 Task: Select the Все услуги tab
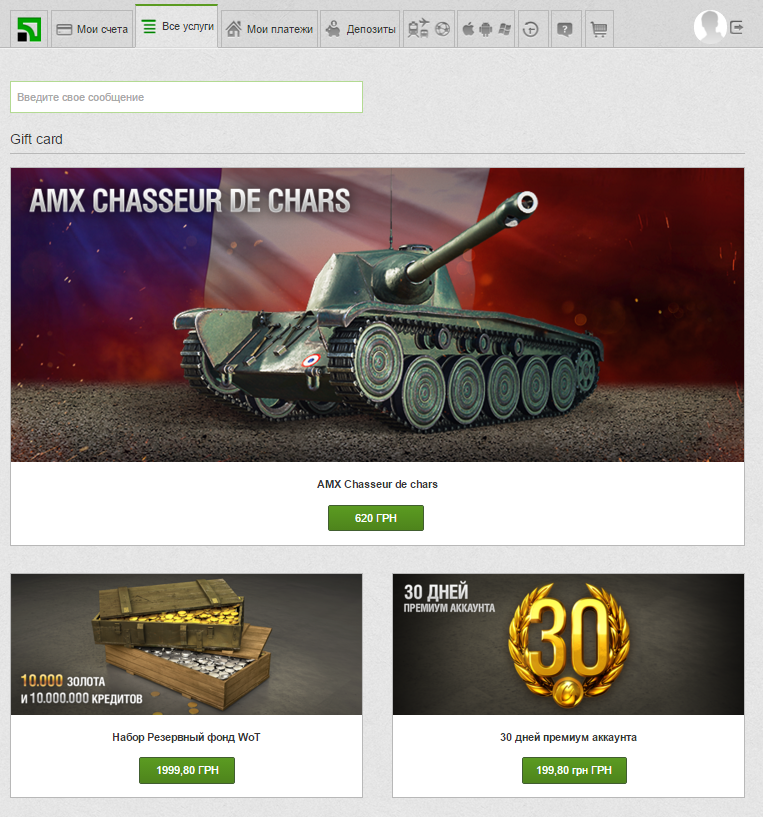click(x=177, y=26)
